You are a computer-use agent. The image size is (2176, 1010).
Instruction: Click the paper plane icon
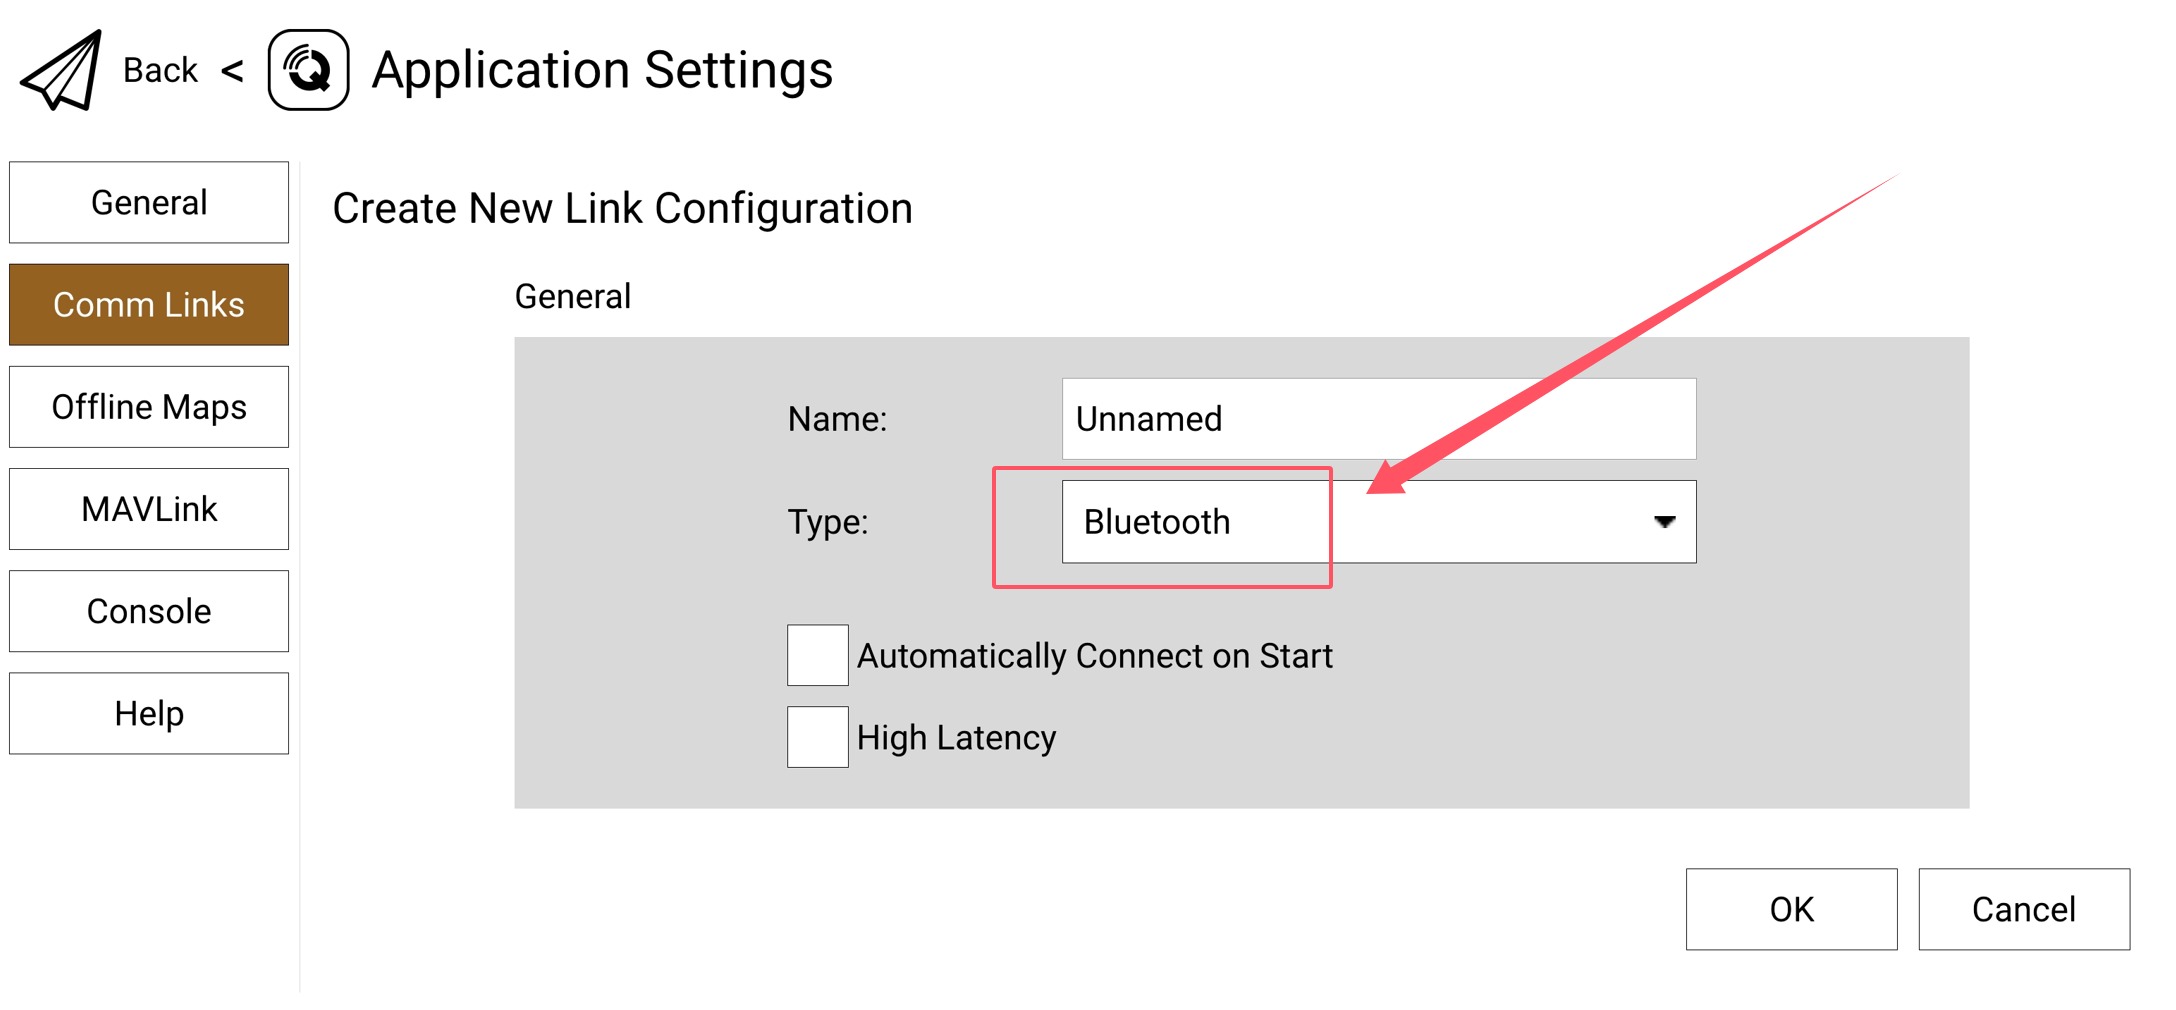(x=62, y=70)
